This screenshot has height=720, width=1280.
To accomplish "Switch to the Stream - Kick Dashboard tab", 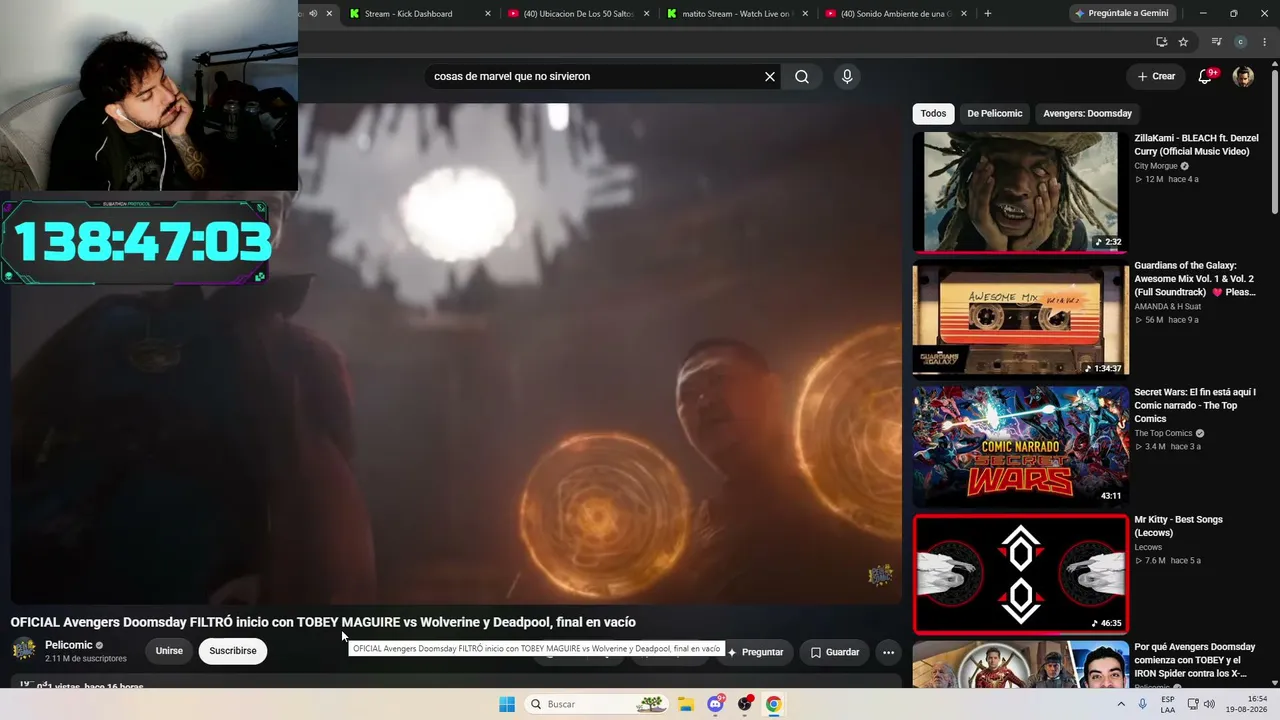I will pos(409,13).
